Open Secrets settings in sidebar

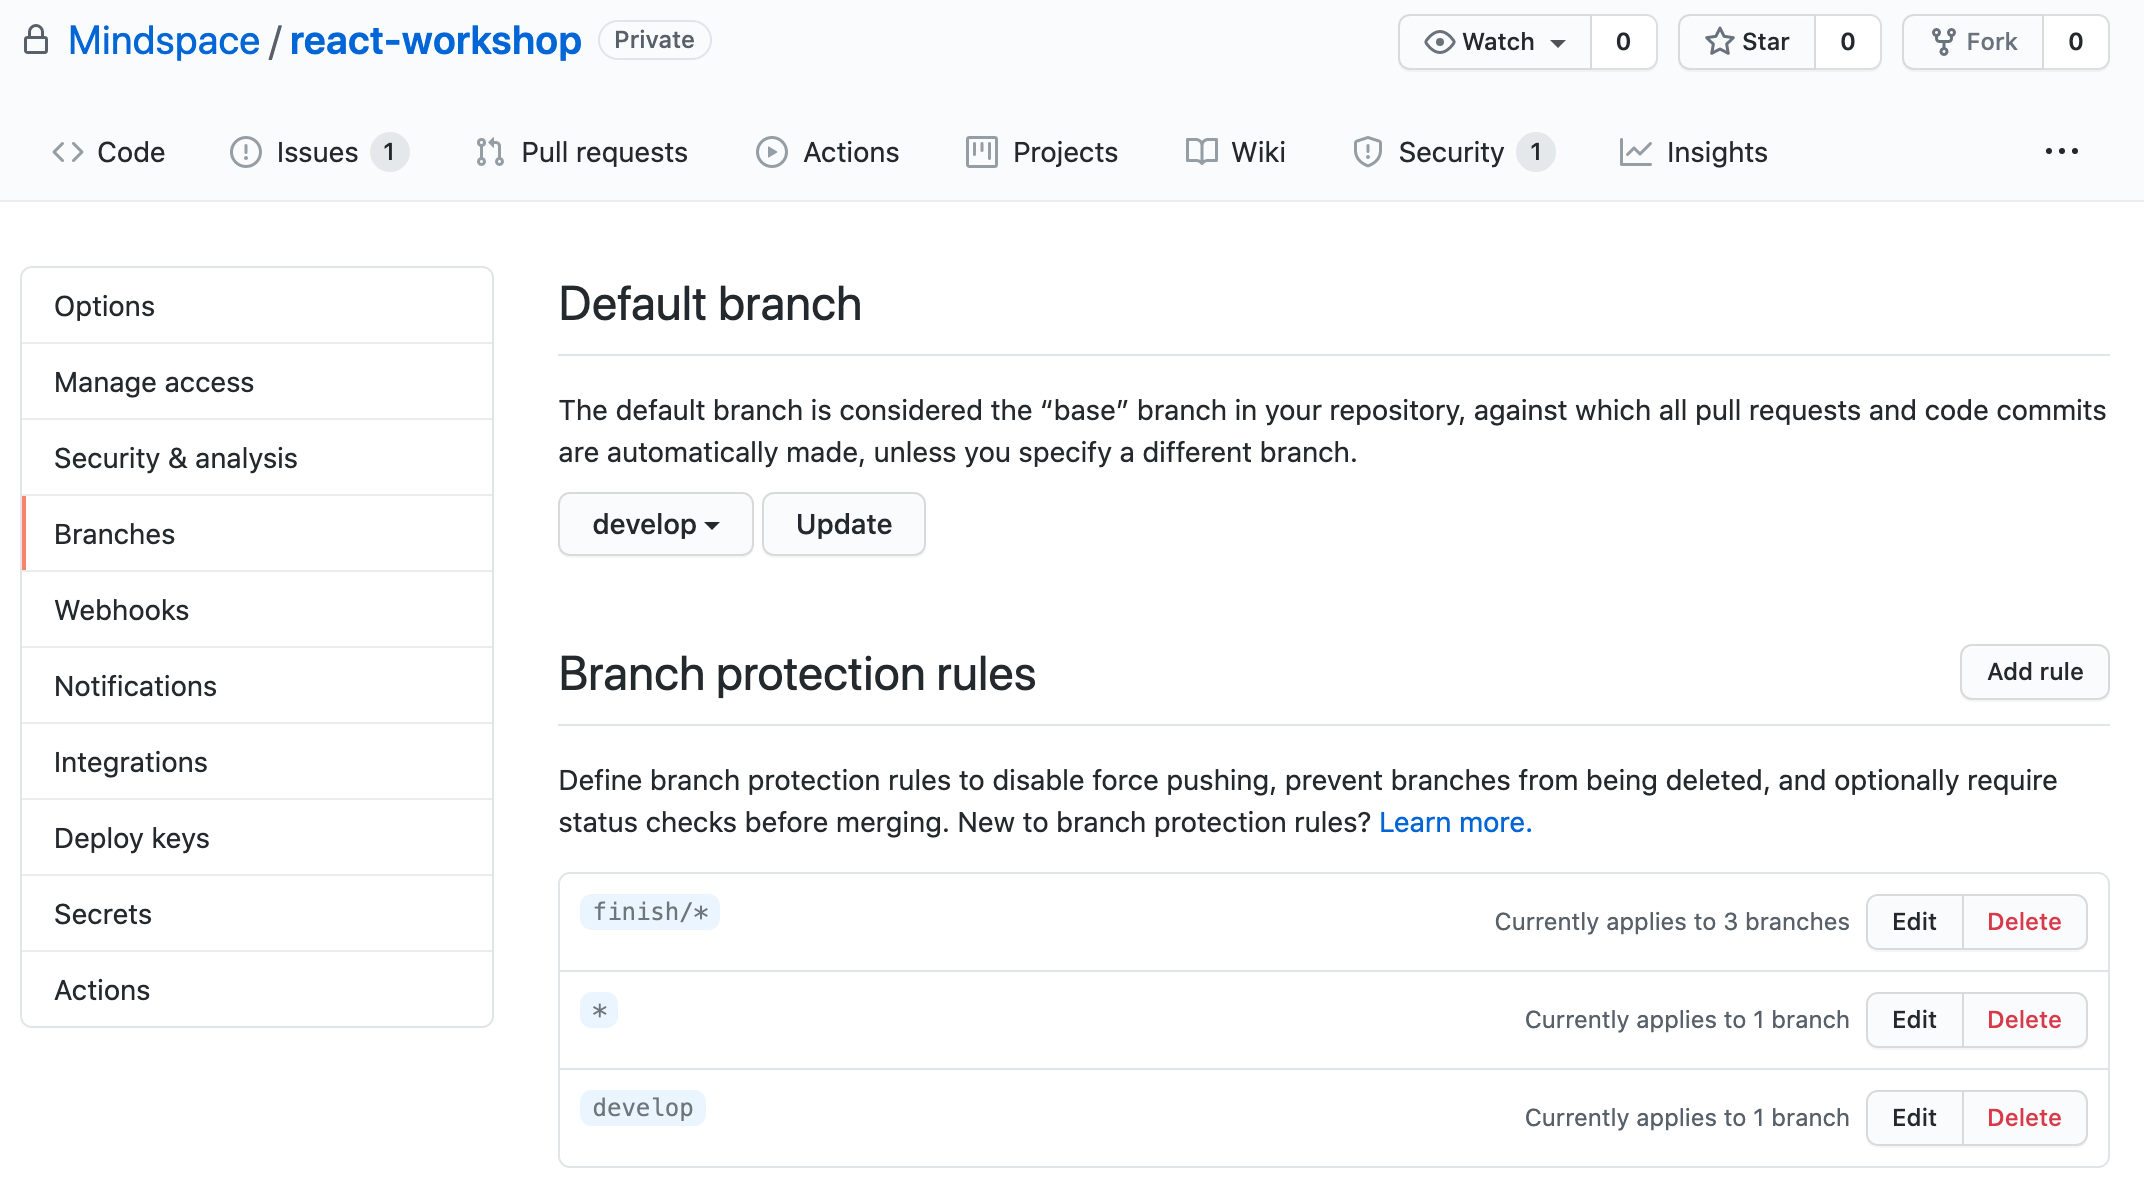103,914
